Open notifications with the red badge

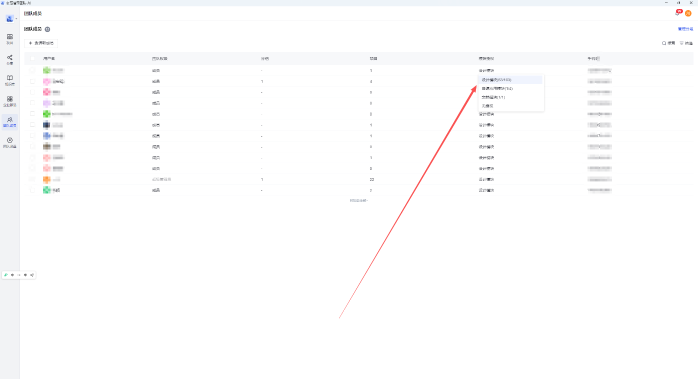(x=678, y=12)
